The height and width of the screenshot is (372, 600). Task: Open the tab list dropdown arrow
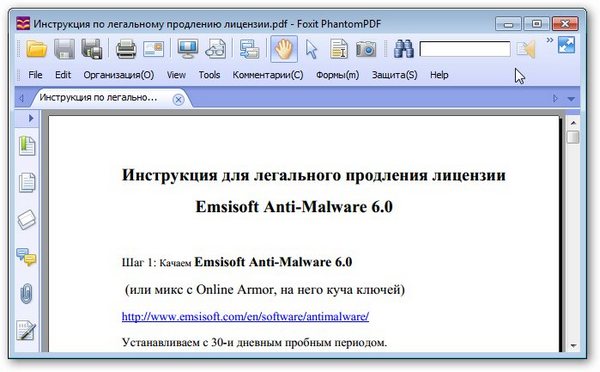pos(571,99)
